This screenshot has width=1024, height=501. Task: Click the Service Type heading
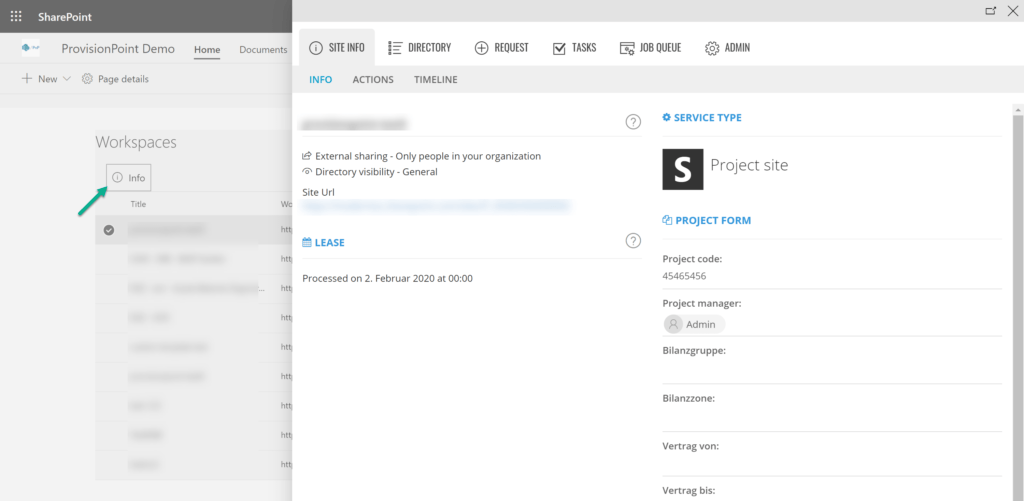coord(702,118)
